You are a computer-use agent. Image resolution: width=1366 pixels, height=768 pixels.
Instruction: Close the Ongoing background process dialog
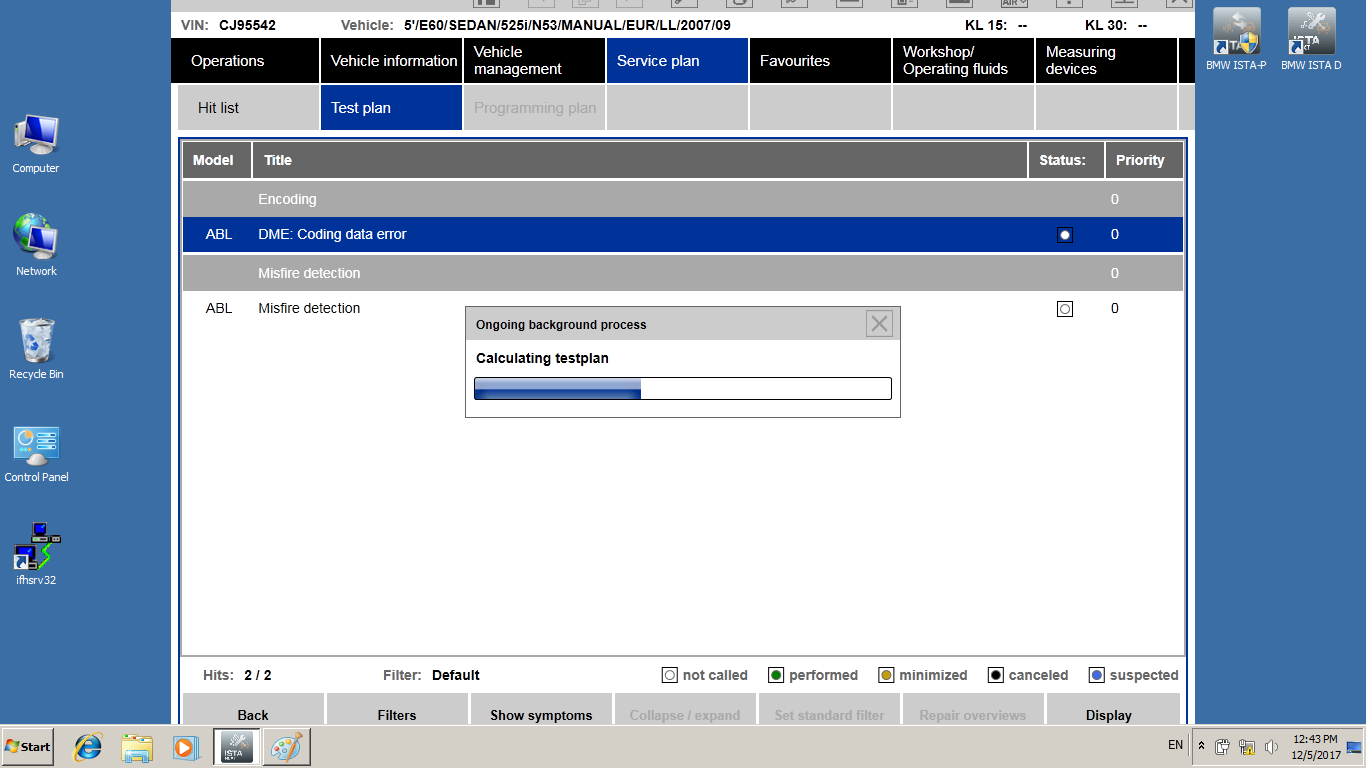[879, 323]
